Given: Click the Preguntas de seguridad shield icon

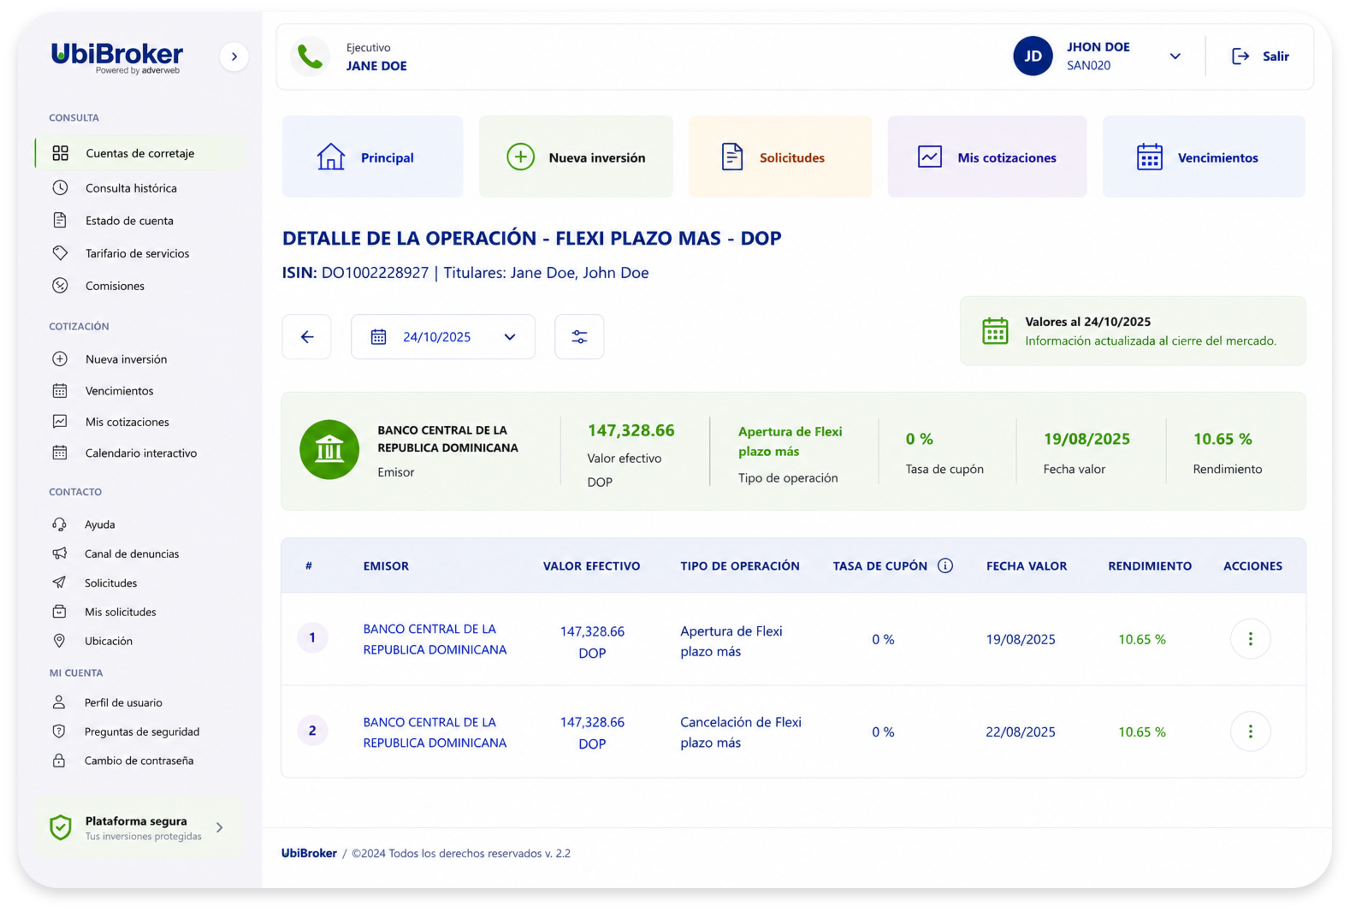Looking at the screenshot, I should point(59,731).
